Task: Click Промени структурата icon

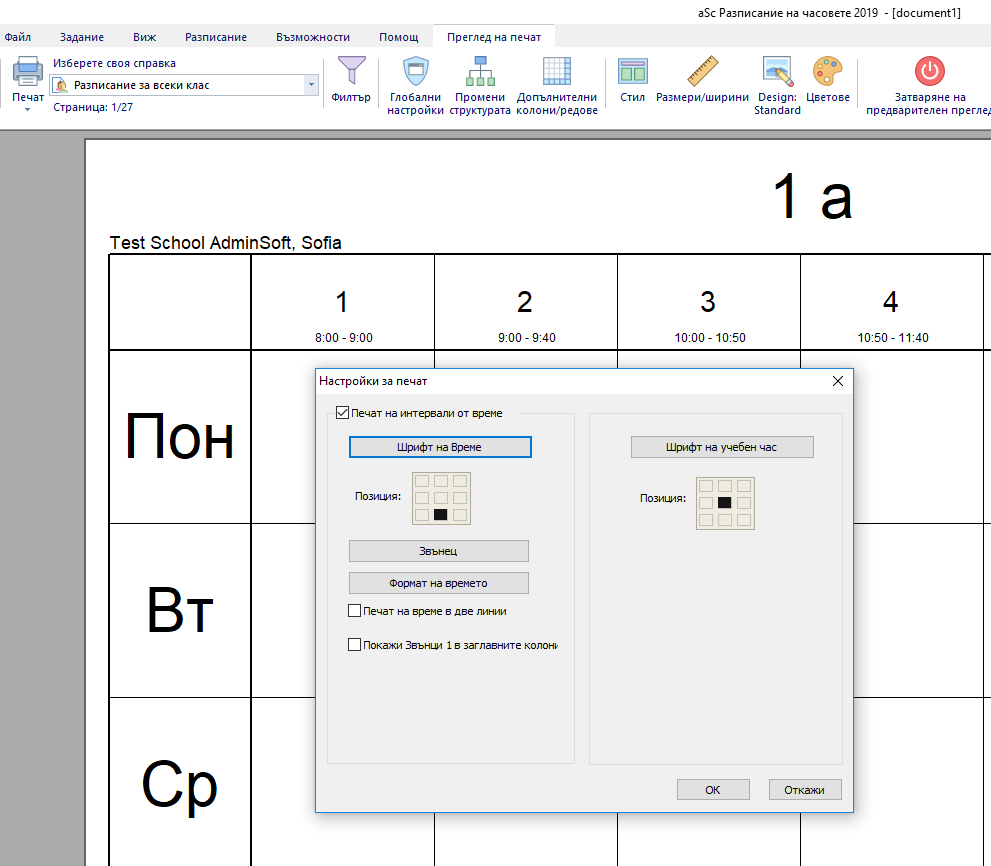Action: pos(480,72)
